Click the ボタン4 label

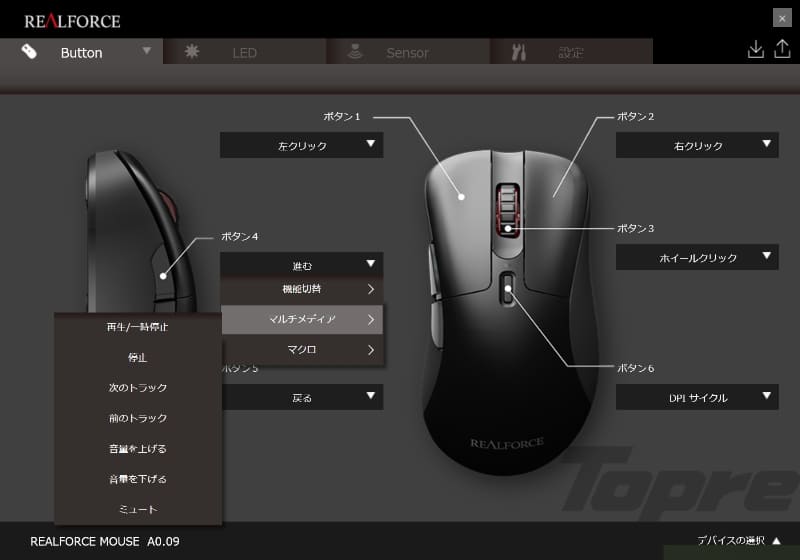[x=240, y=236]
